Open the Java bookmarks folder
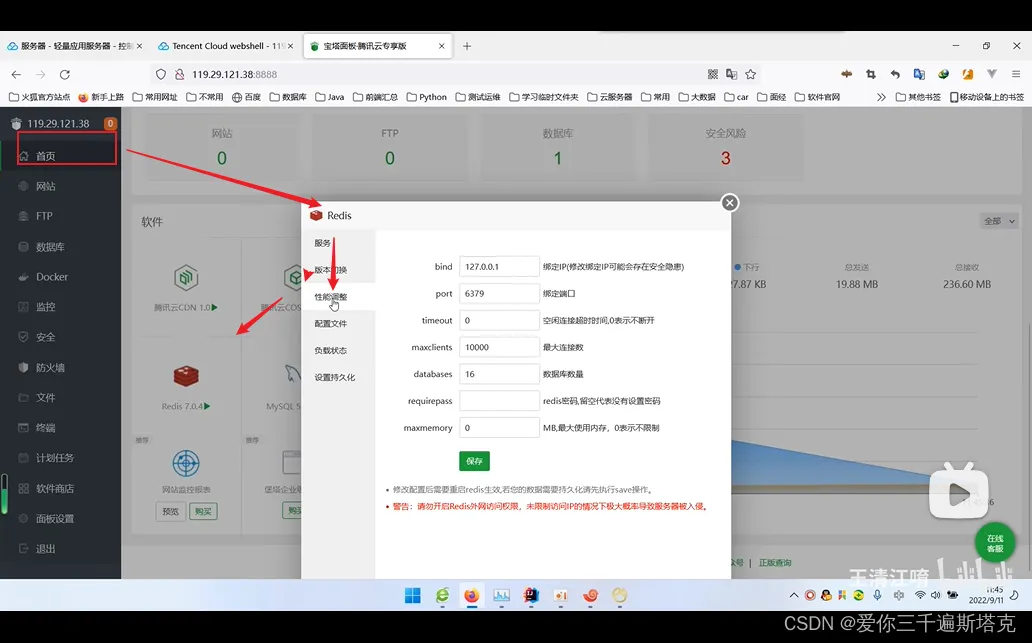This screenshot has width=1032, height=643. (x=330, y=97)
